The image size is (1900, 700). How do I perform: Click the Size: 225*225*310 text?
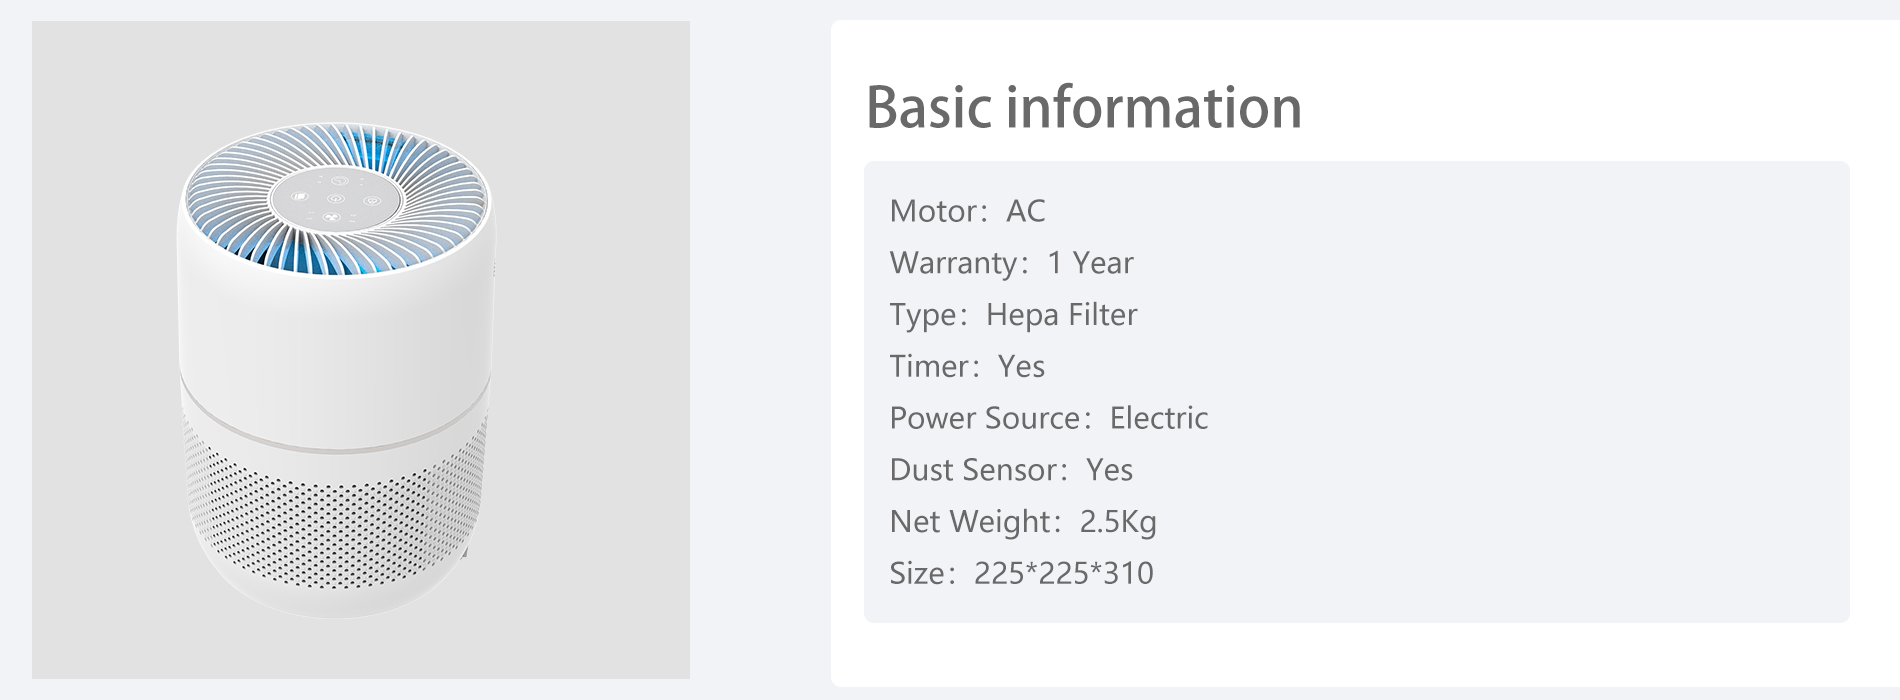click(x=1021, y=573)
